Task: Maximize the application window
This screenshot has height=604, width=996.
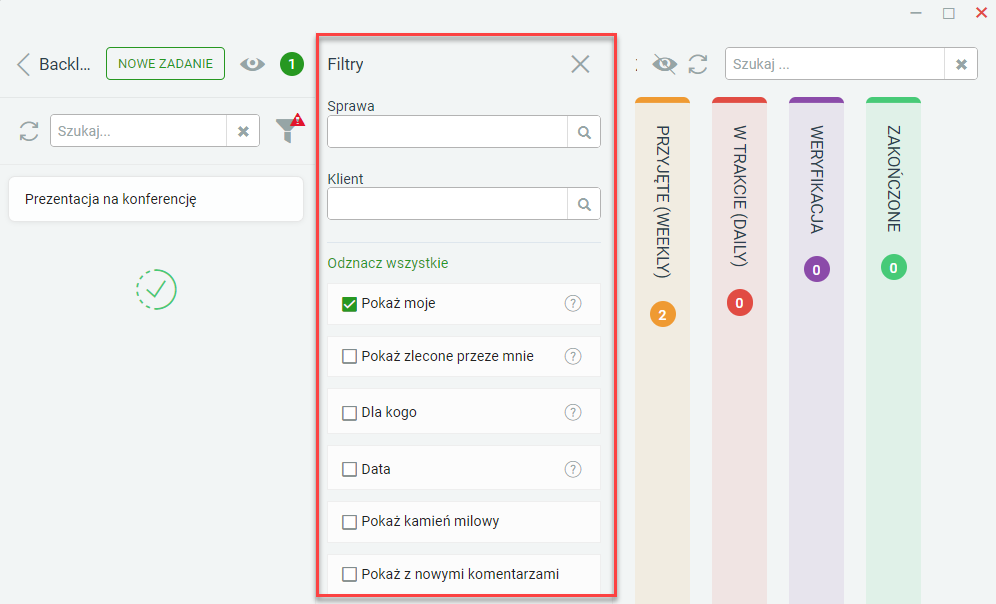Action: pos(948,13)
